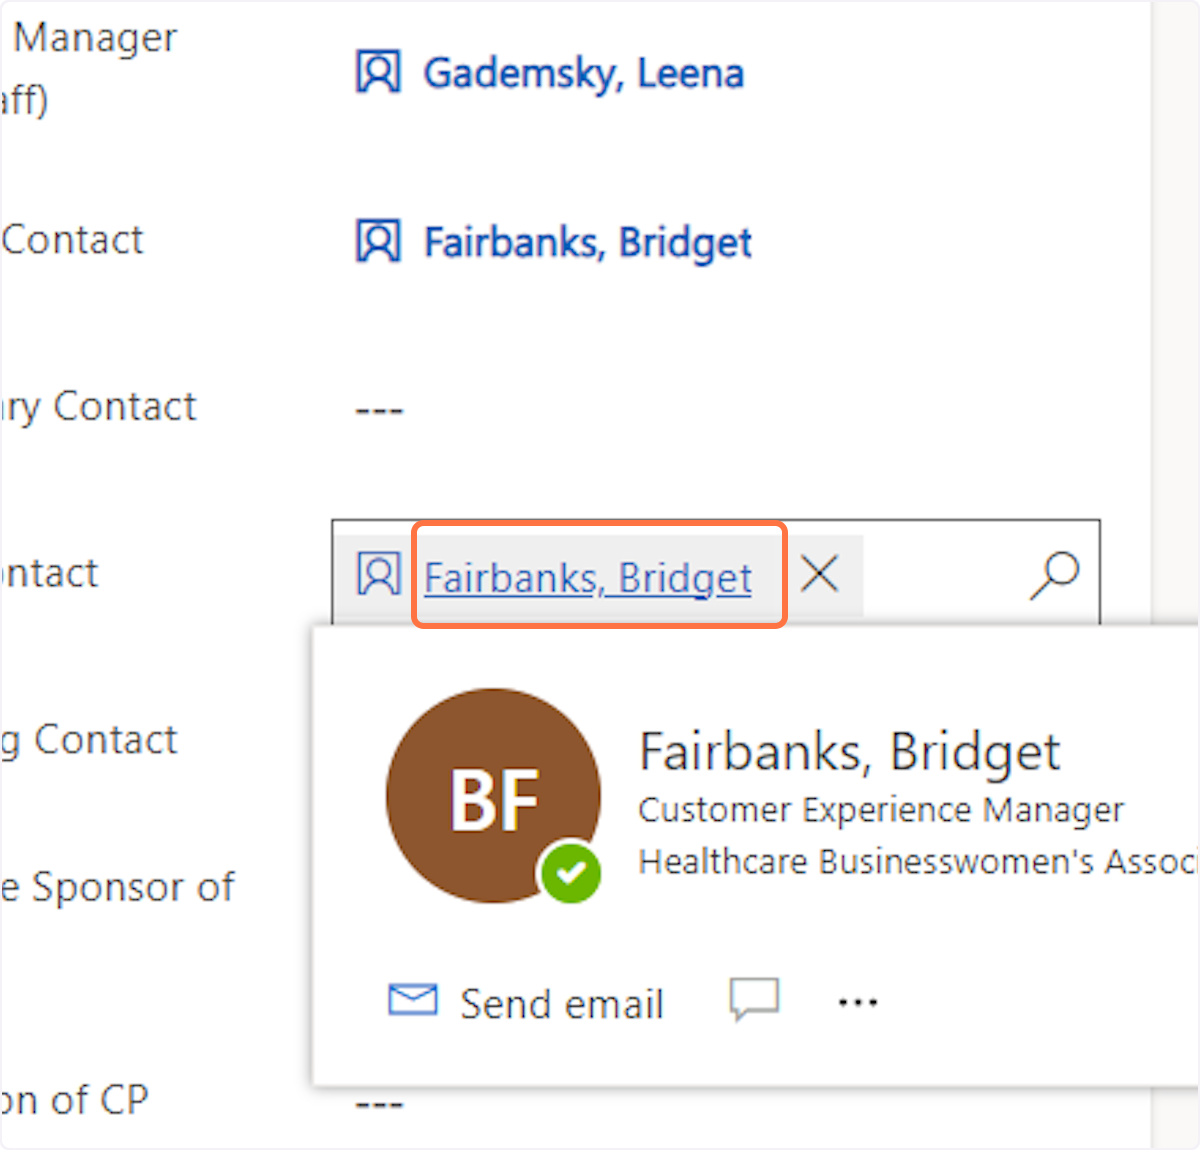Start chat using the speech bubble icon

coord(754,999)
